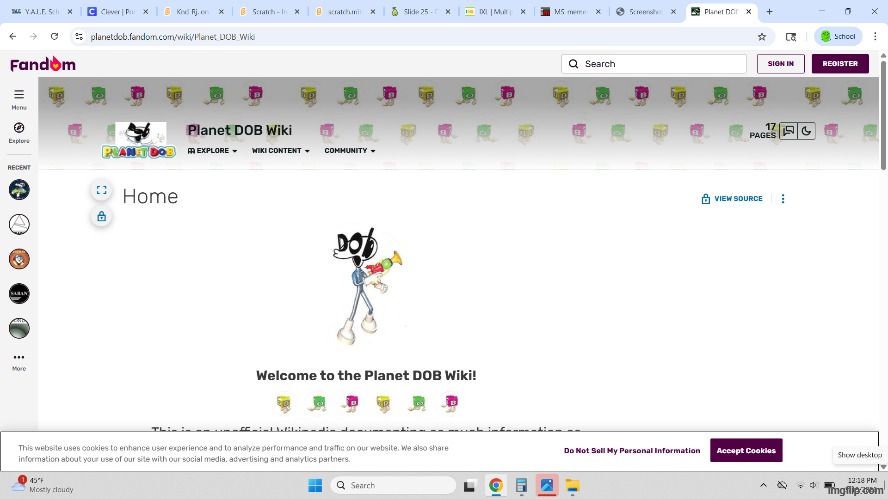This screenshot has height=499, width=888.
Task: Click the three-dot page actions icon
Action: tap(782, 199)
